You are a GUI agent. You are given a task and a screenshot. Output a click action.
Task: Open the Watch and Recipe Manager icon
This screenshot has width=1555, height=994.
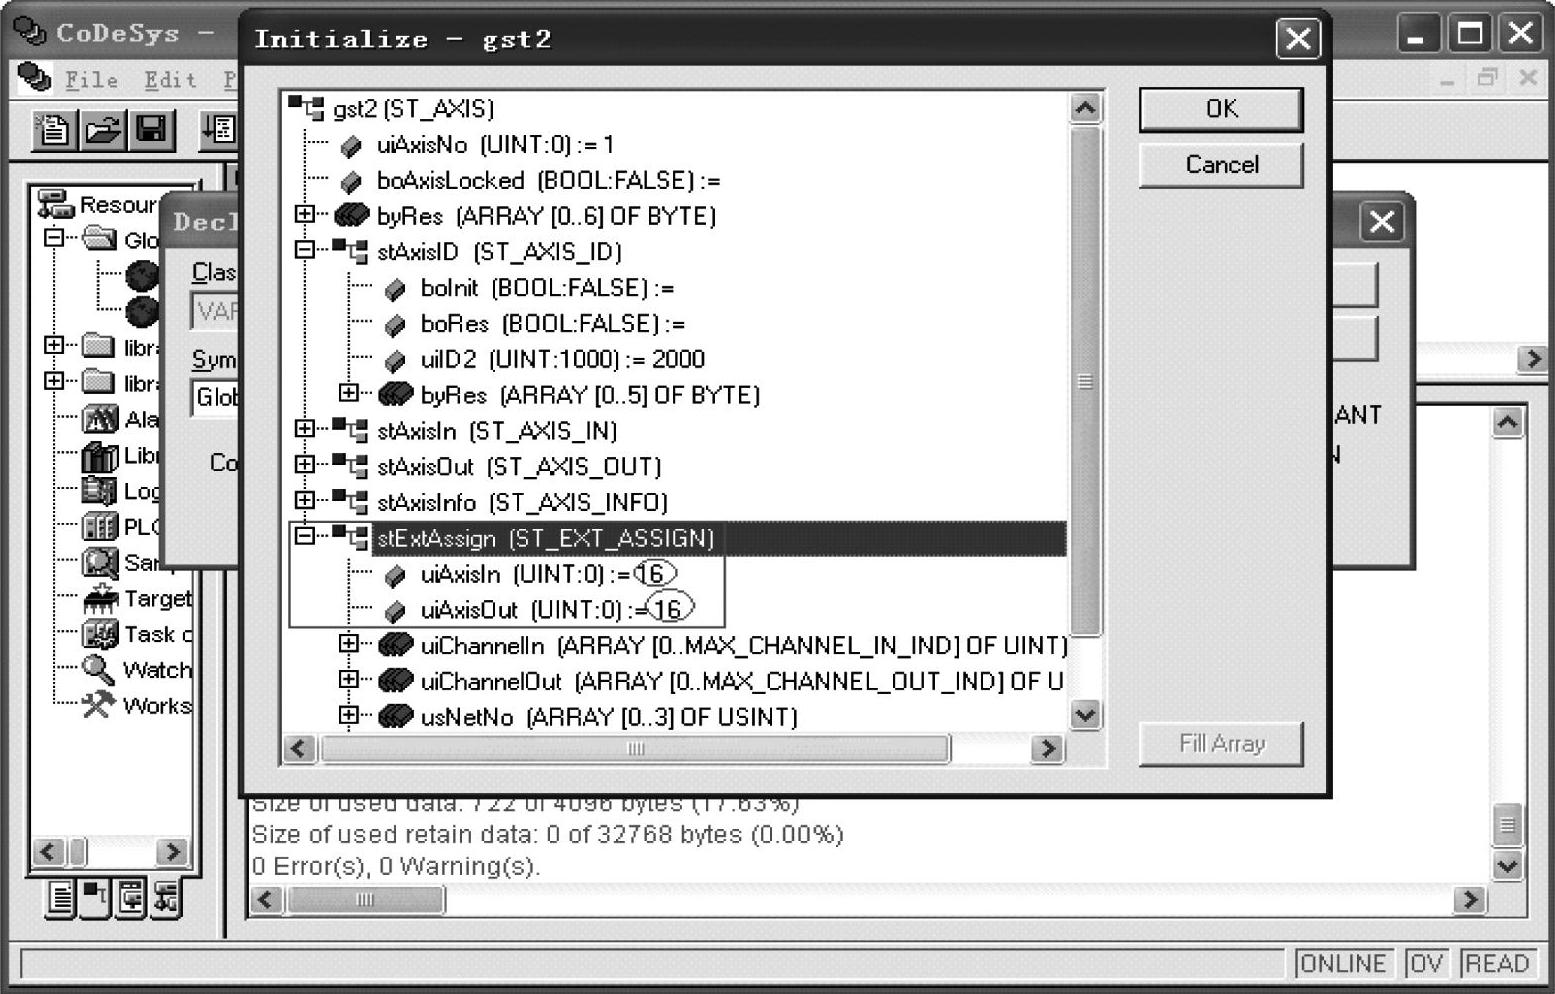[99, 669]
